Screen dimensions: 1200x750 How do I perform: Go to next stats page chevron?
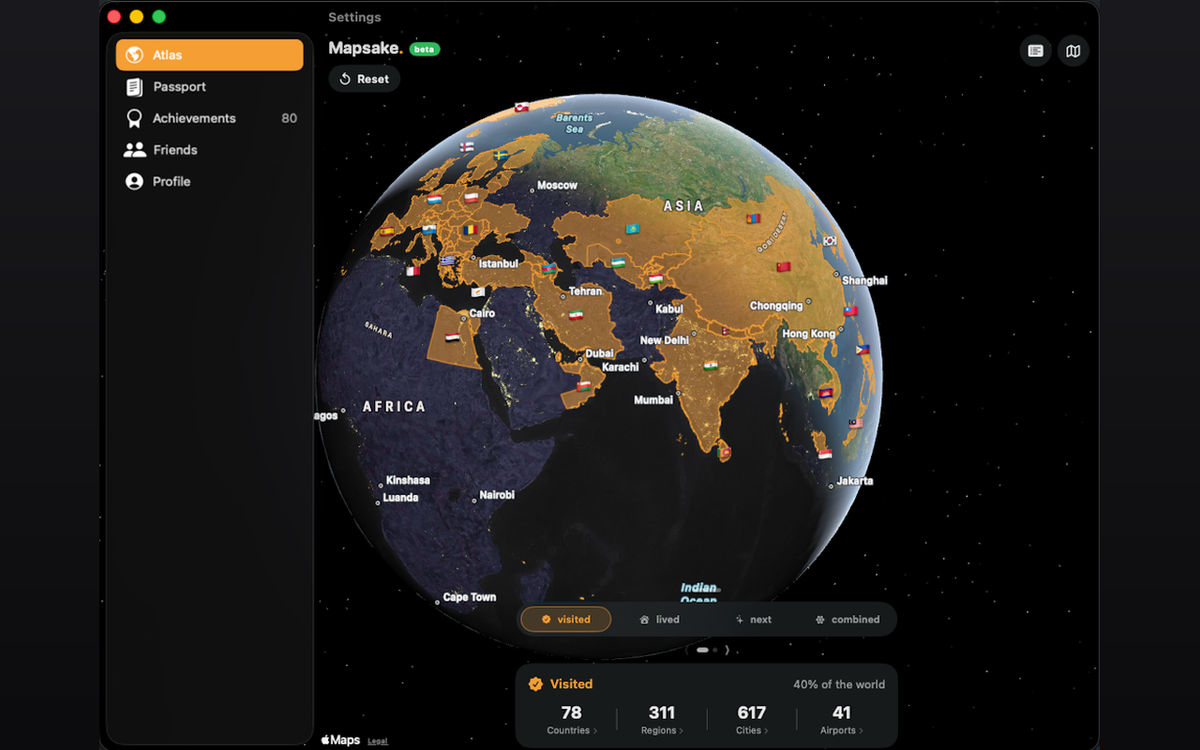coord(727,650)
